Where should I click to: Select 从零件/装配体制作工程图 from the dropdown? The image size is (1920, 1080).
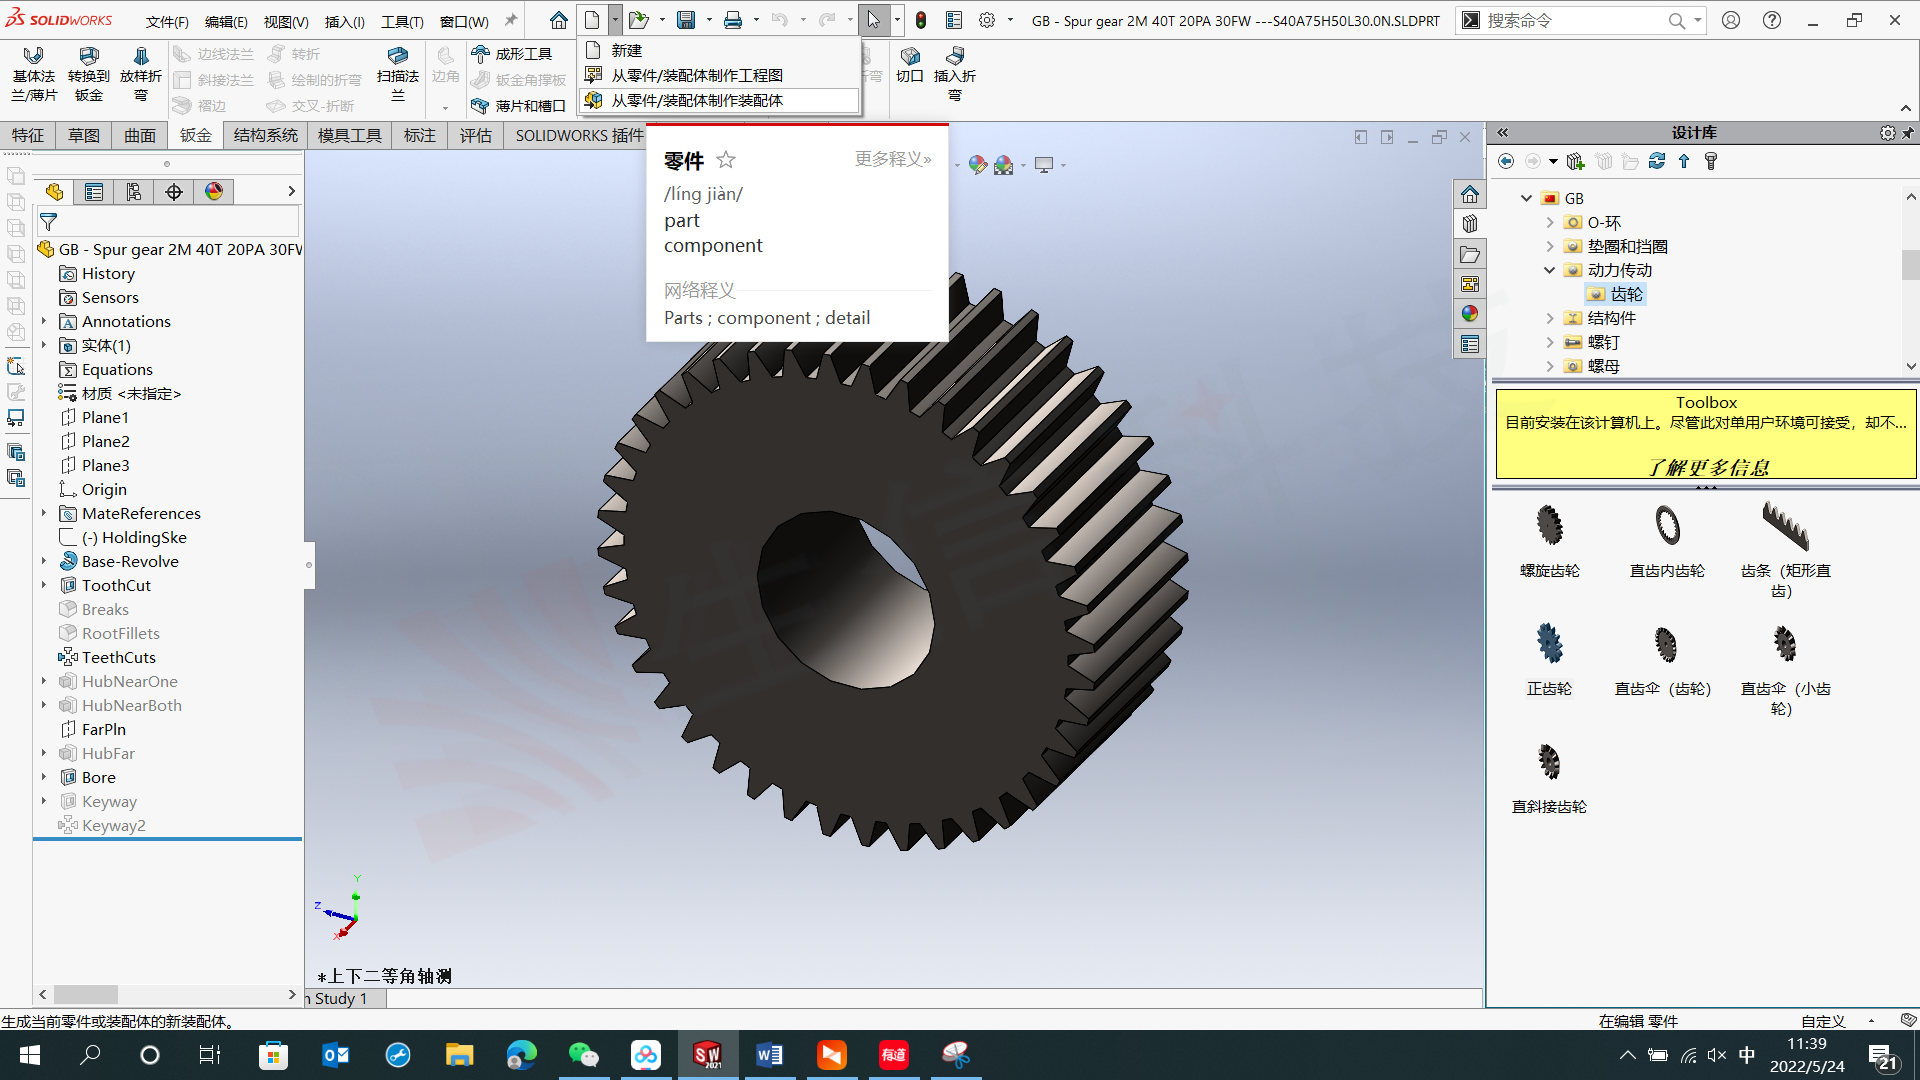(719, 75)
